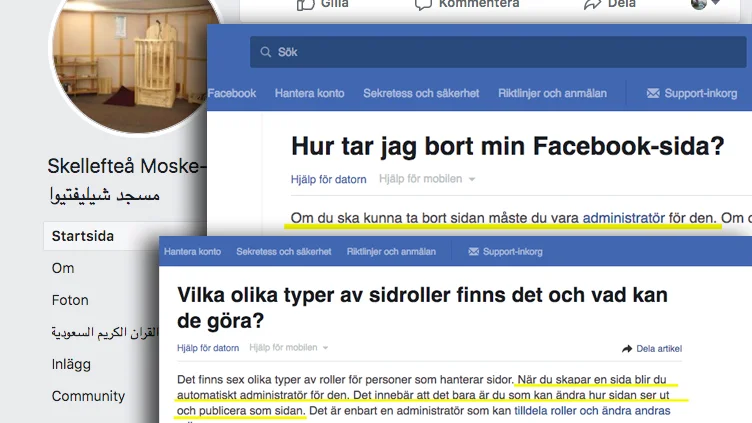Open Hantera konto in lower help window
The image size is (752, 423).
point(192,251)
